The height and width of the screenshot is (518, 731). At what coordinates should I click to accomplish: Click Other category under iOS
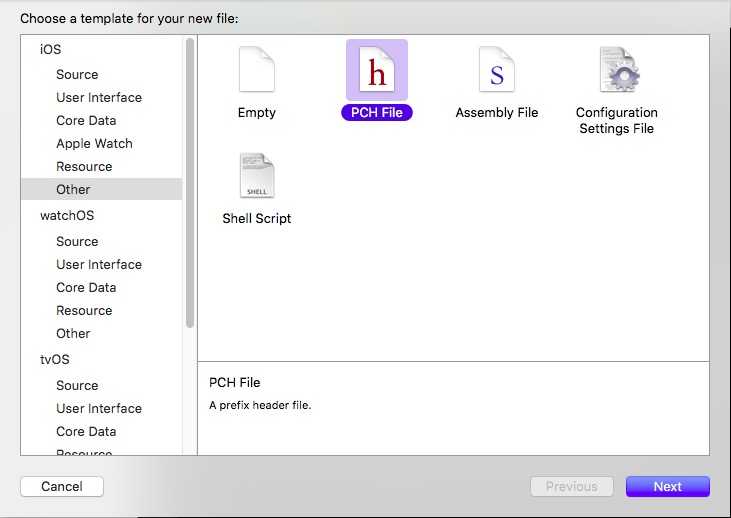point(73,189)
